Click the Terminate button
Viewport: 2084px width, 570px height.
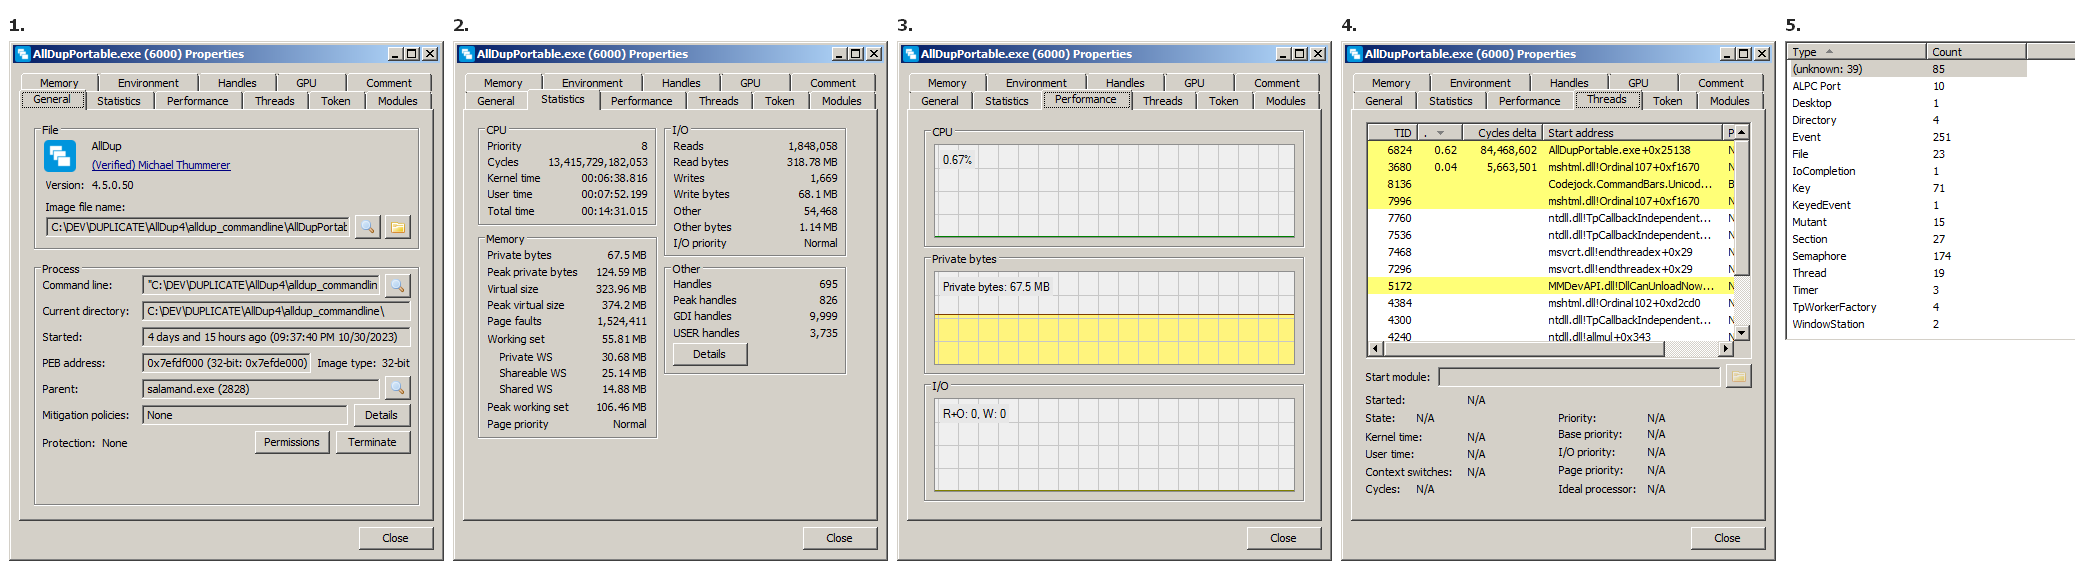(372, 442)
